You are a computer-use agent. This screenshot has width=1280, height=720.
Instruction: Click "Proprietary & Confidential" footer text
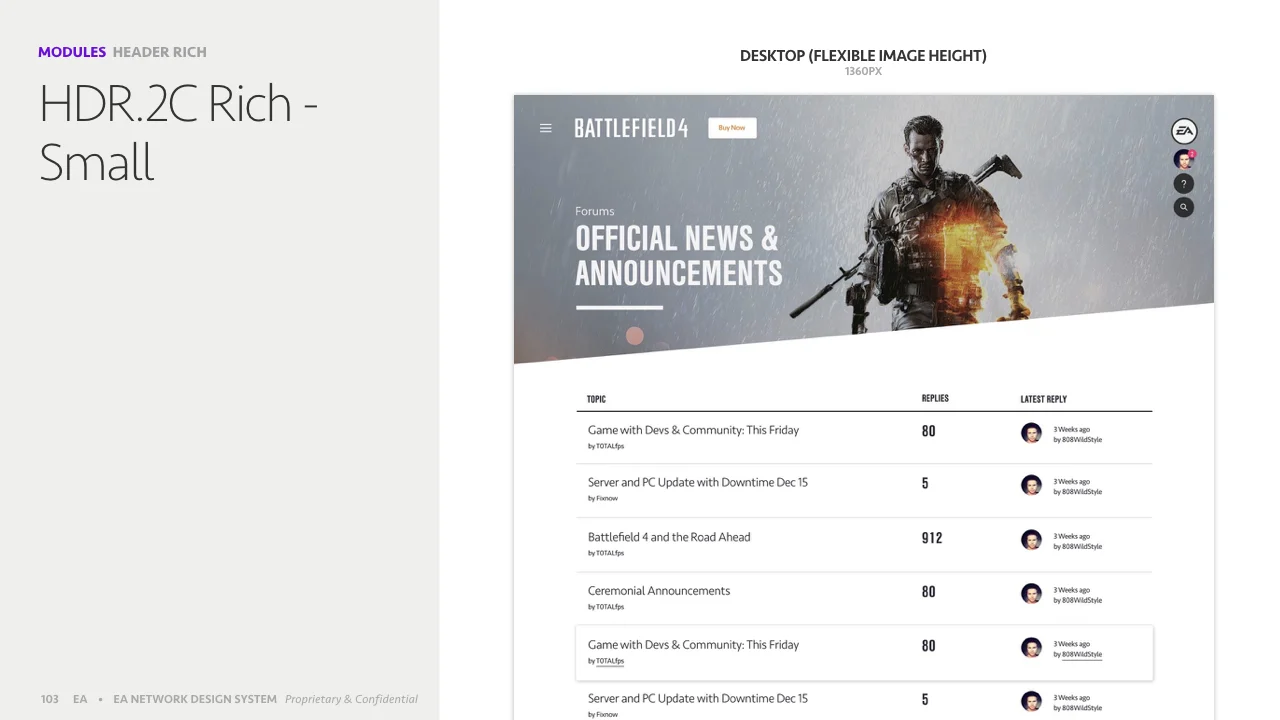[x=351, y=699]
